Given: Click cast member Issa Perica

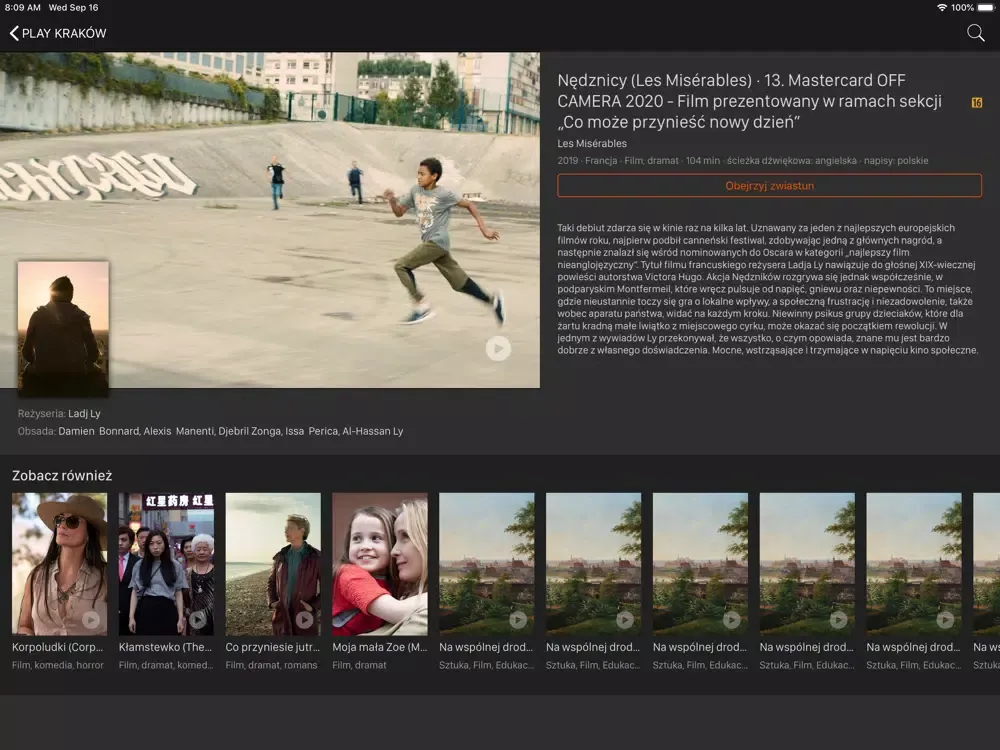Looking at the screenshot, I should pyautogui.click(x=311, y=431).
